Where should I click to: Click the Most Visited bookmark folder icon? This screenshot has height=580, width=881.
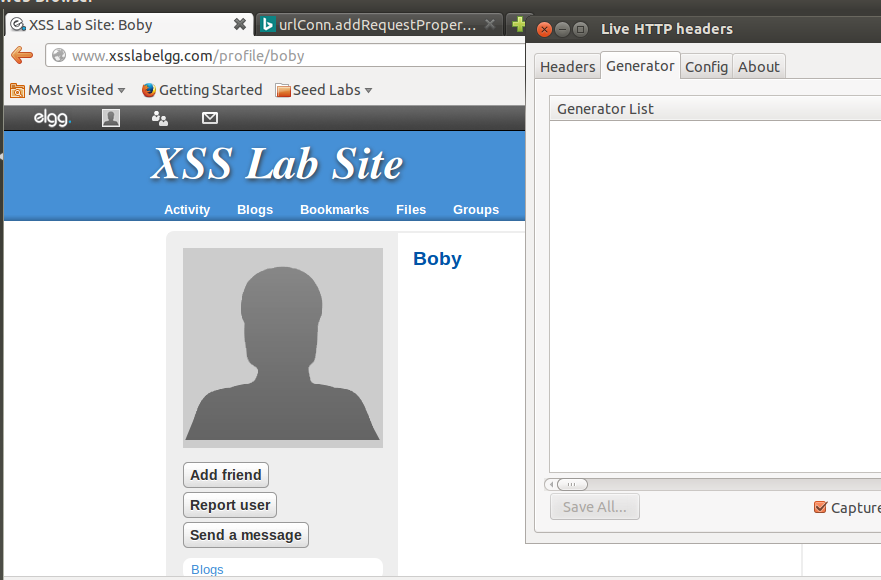tap(17, 90)
